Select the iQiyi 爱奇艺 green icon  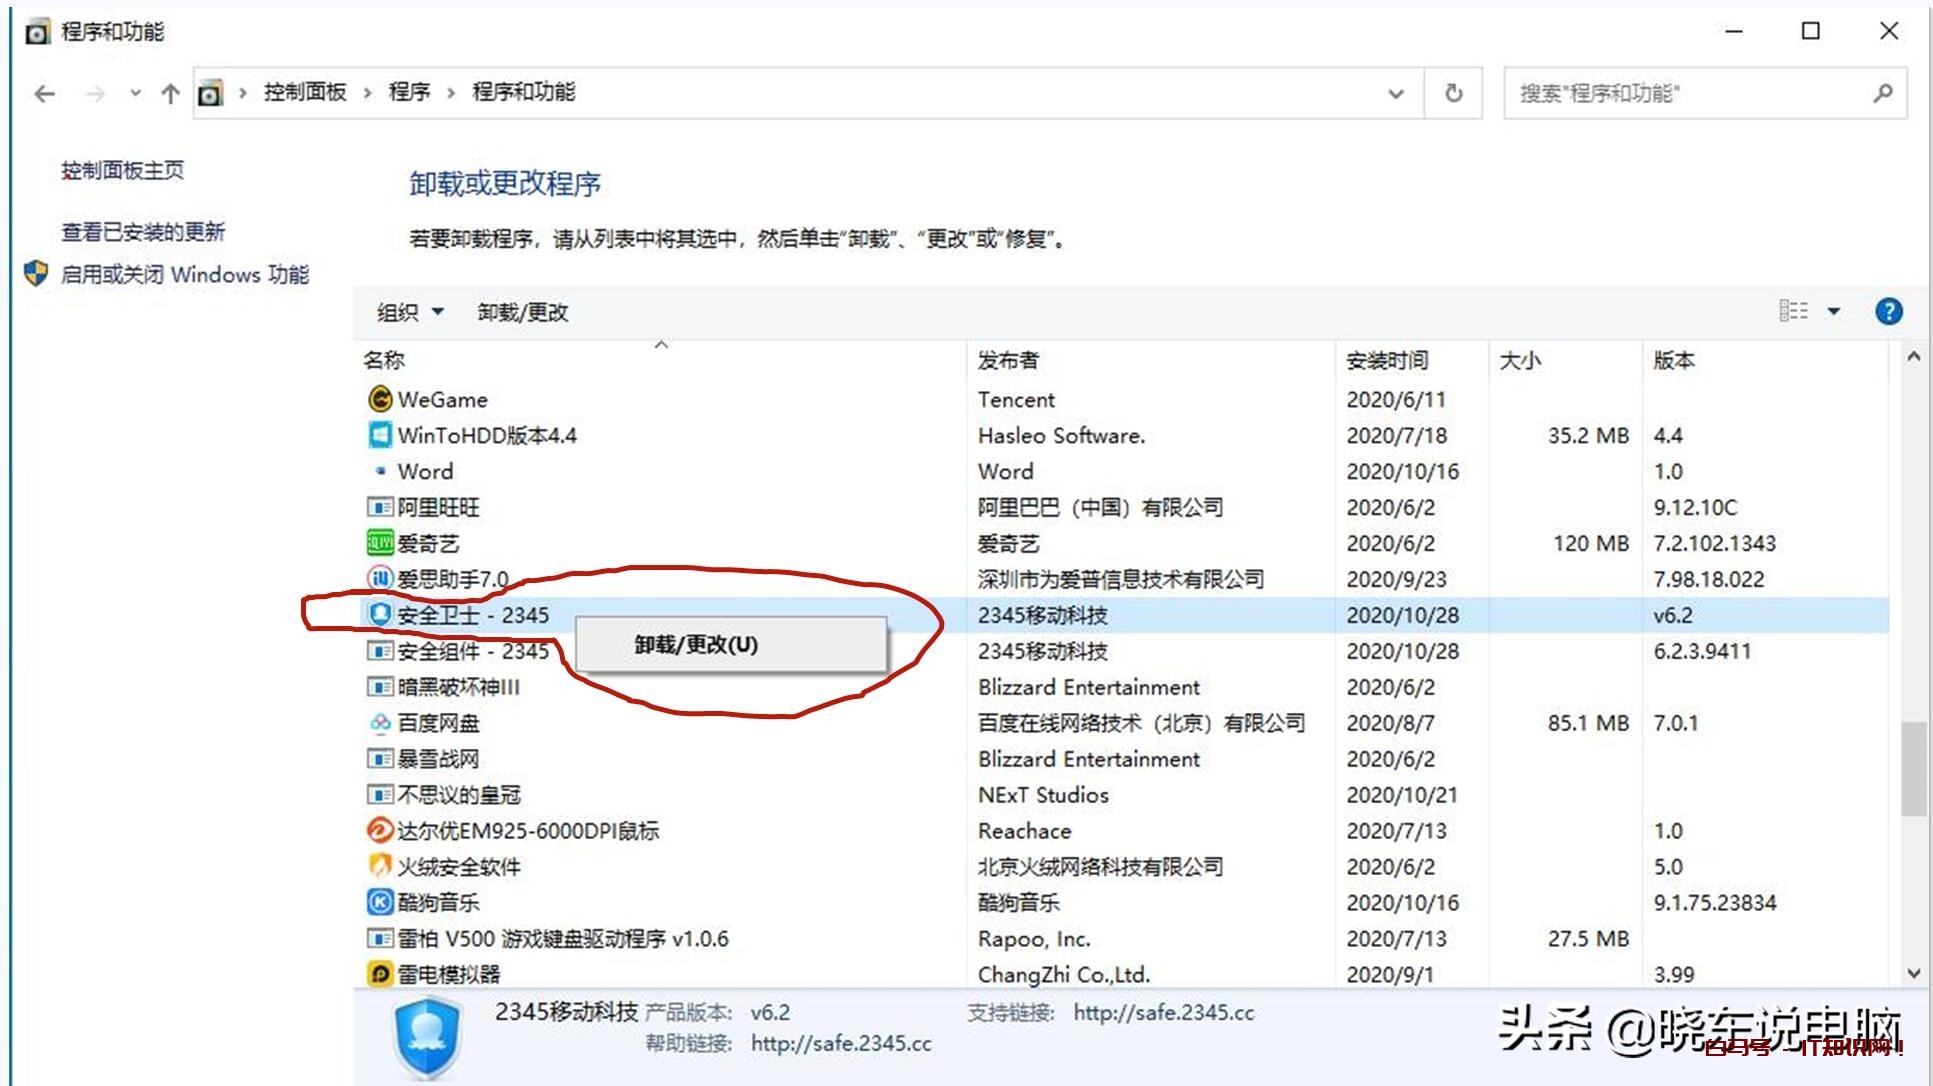coord(380,543)
